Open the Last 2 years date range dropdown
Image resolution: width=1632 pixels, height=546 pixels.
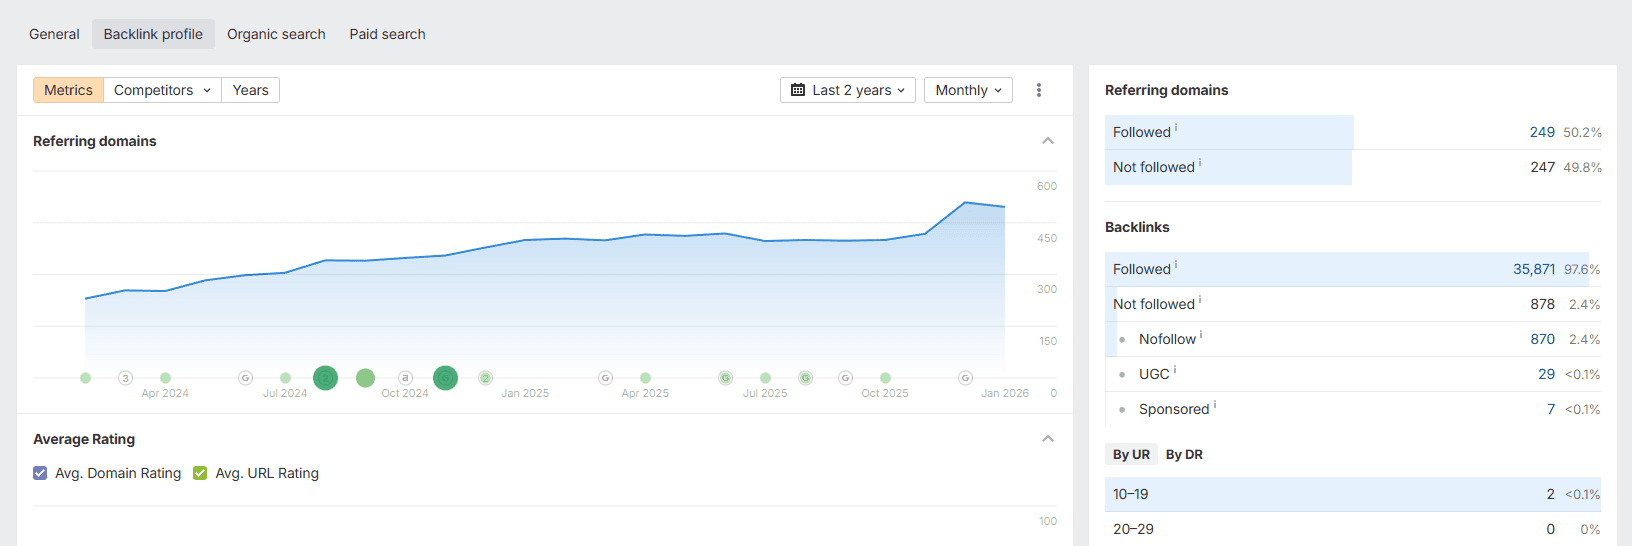tap(848, 90)
